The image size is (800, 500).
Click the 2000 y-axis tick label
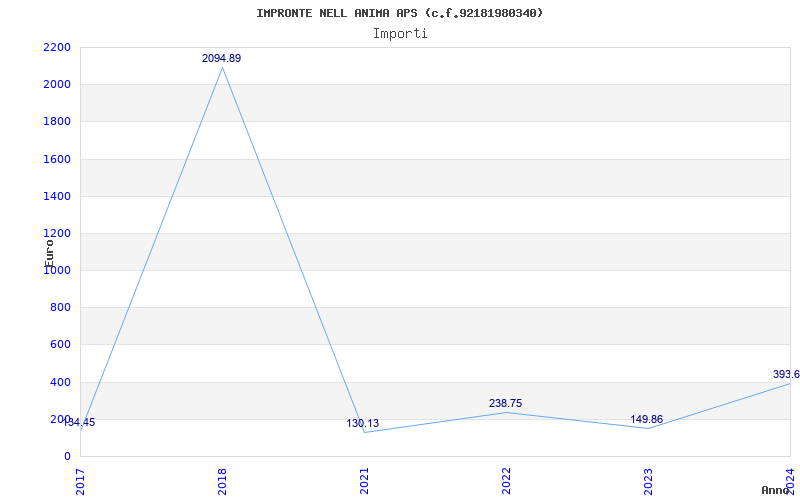pyautogui.click(x=58, y=85)
